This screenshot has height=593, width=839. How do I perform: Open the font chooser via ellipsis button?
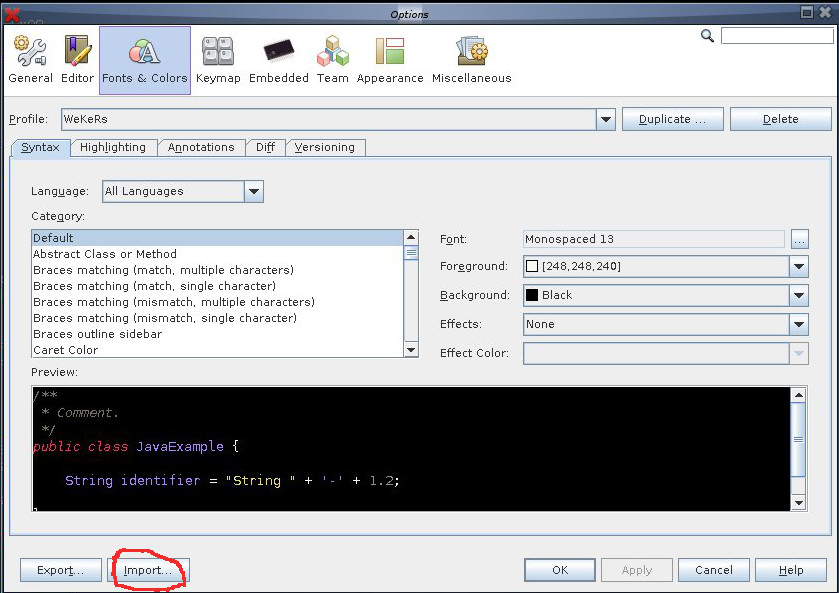[800, 238]
